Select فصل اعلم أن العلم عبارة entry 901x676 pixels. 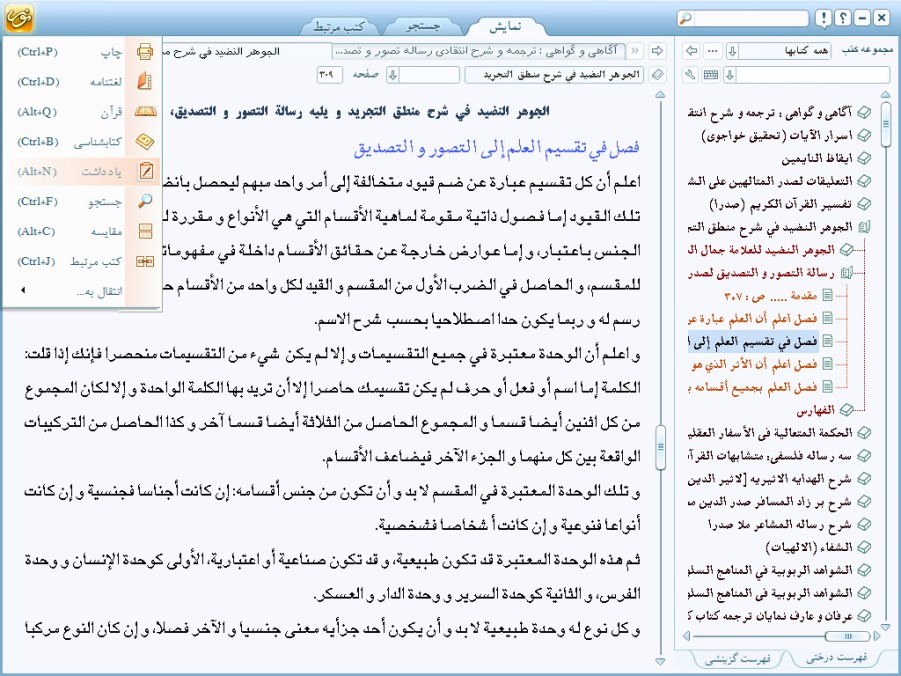point(753,319)
